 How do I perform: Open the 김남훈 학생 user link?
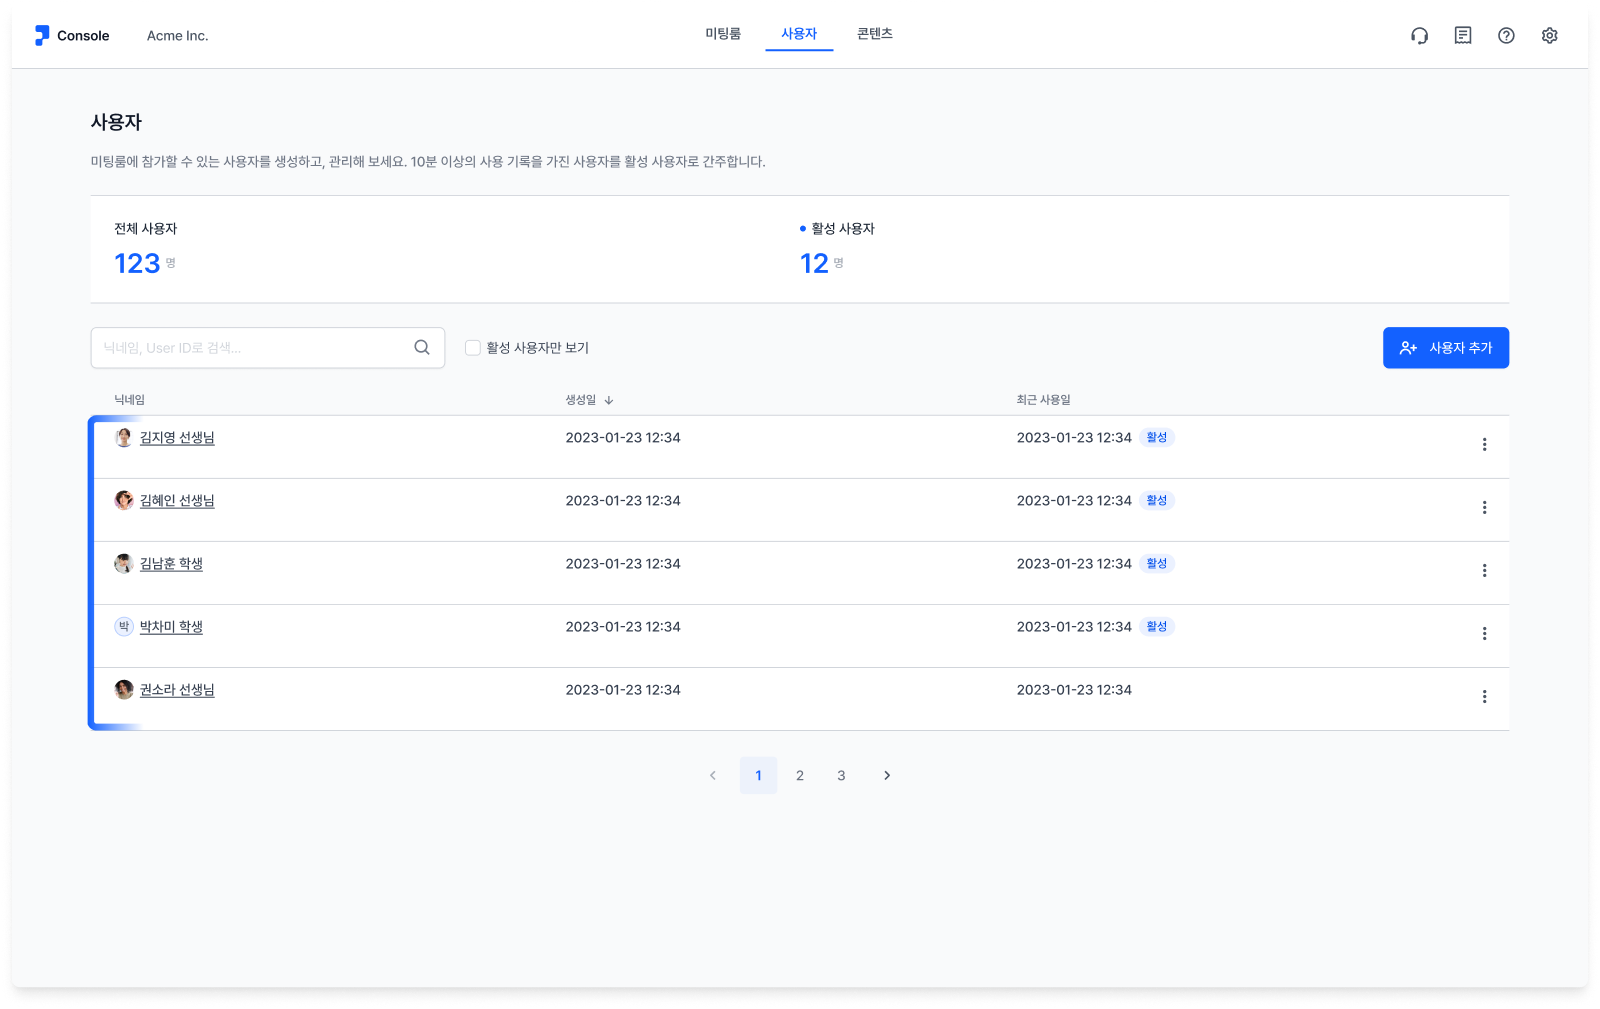[171, 564]
